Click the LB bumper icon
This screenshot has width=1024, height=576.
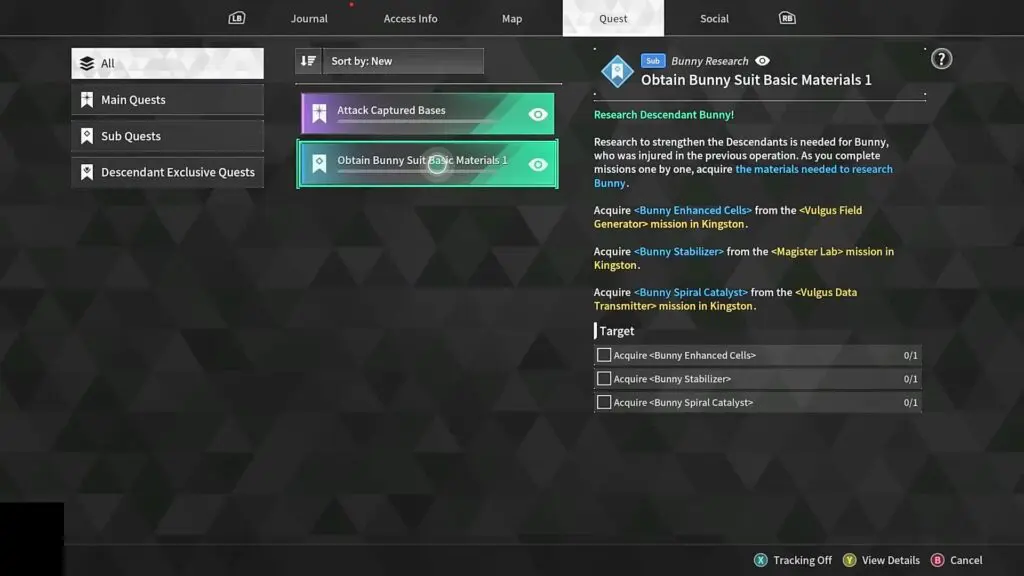[x=237, y=18]
